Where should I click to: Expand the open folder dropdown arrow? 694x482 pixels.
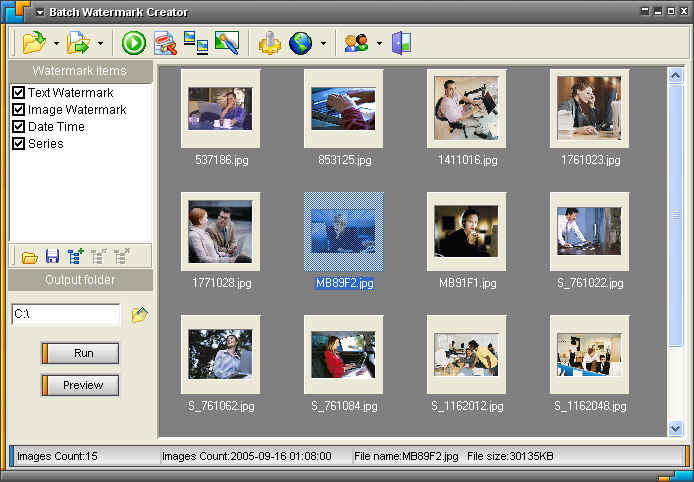(x=56, y=43)
